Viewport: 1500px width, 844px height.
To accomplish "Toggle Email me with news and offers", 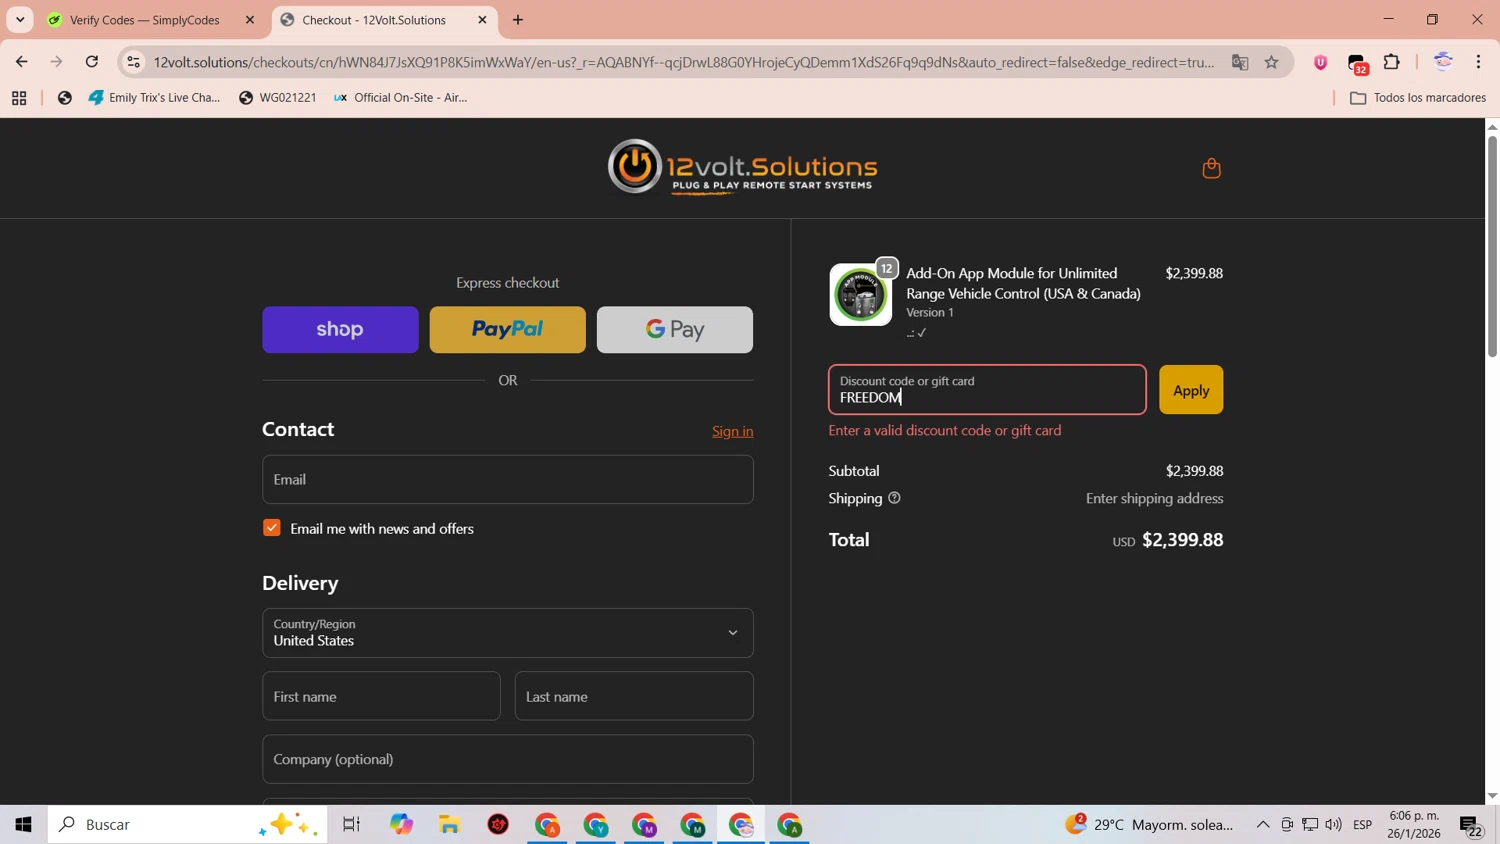I will pos(272,528).
